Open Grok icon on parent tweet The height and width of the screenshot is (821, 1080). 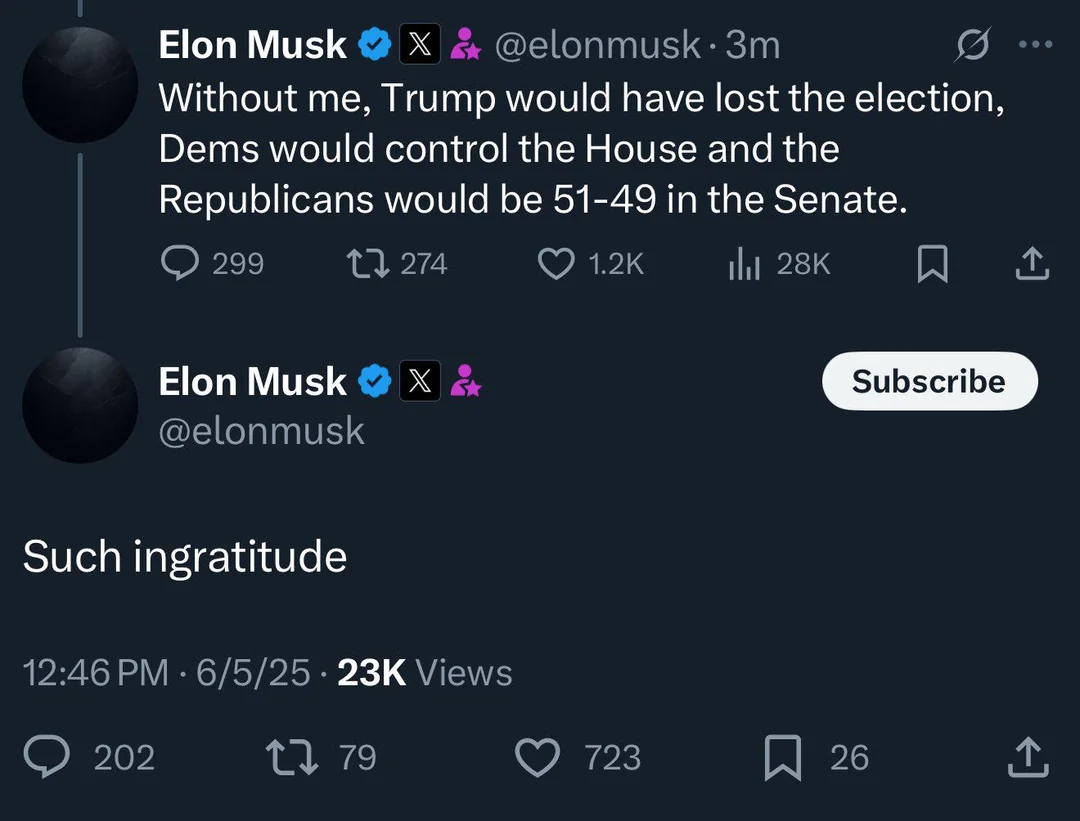[x=972, y=46]
